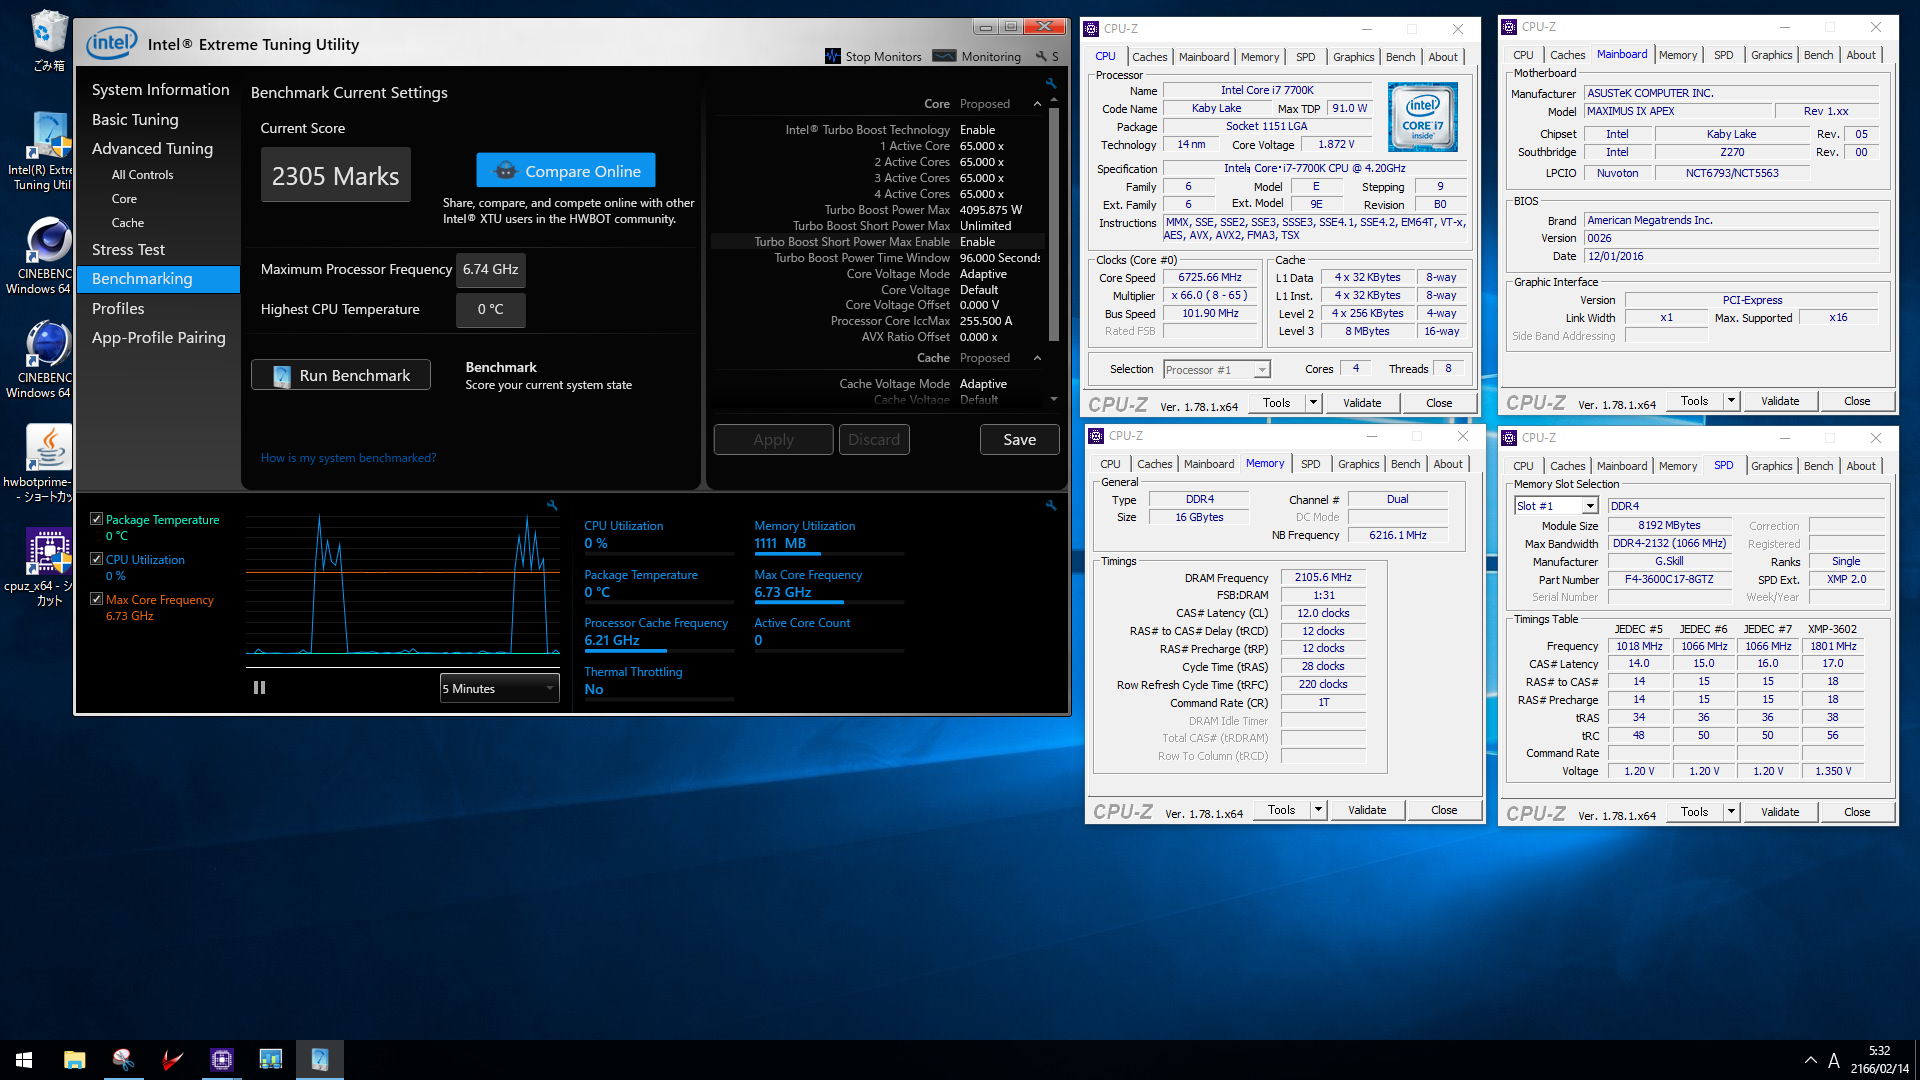Collapse the Core Proposed section

pyautogui.click(x=1037, y=104)
